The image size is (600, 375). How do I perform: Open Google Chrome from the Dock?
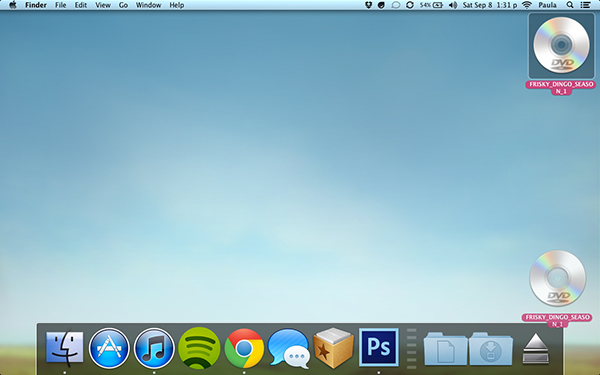[244, 348]
